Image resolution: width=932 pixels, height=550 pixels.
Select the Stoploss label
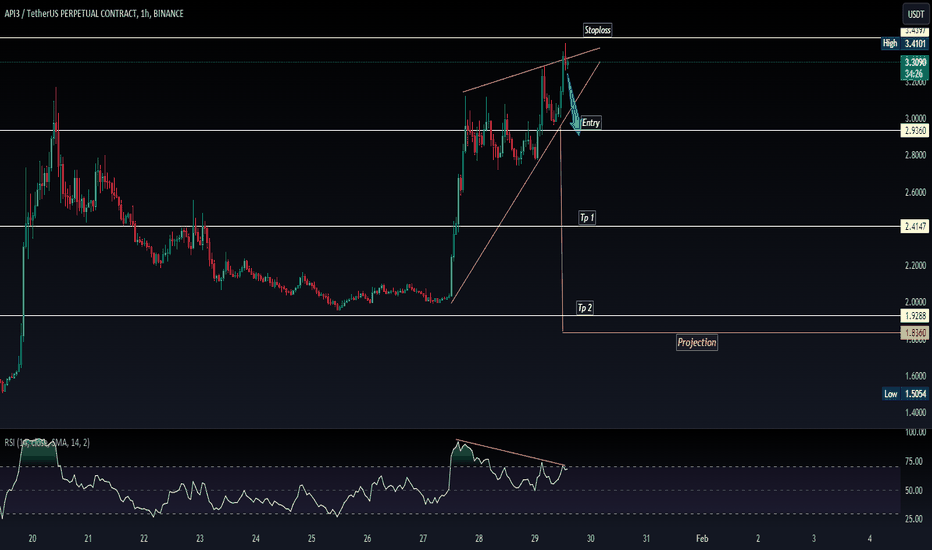pyautogui.click(x=597, y=30)
